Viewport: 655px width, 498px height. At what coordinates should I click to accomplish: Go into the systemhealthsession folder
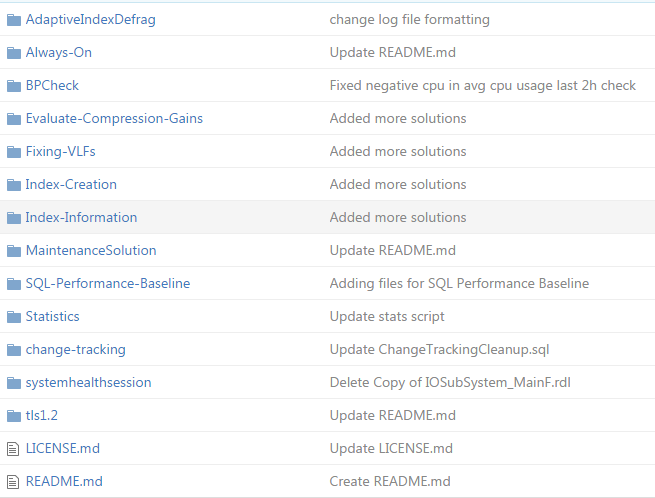(88, 383)
